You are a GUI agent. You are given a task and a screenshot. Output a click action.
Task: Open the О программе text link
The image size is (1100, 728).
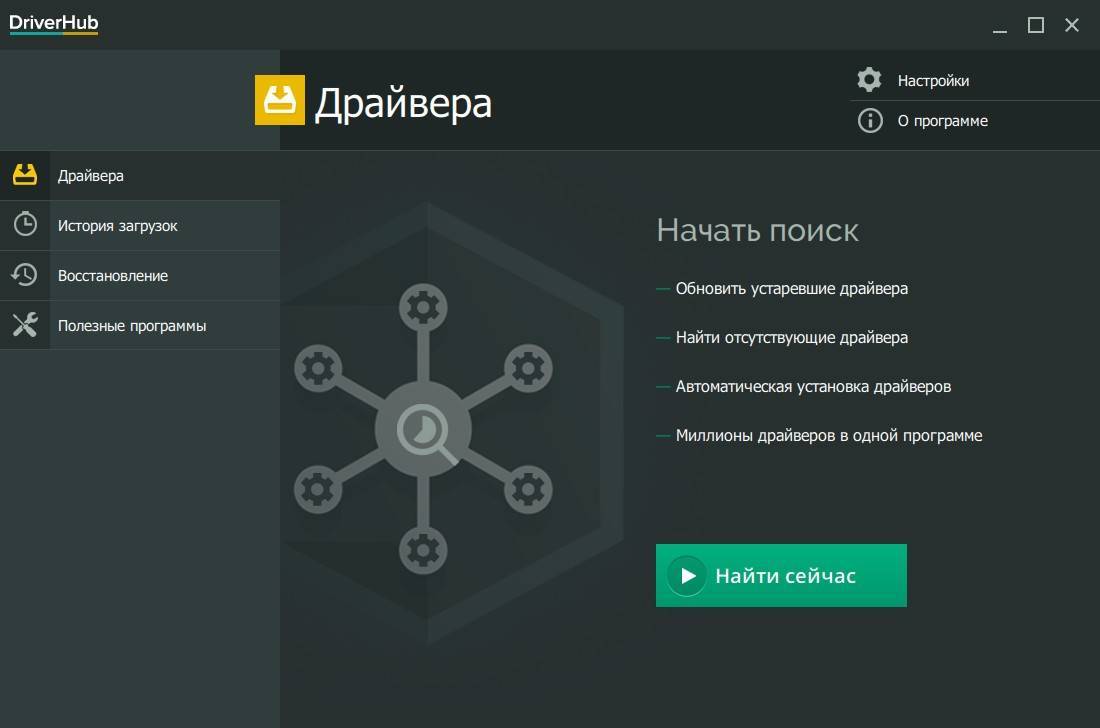click(x=942, y=121)
